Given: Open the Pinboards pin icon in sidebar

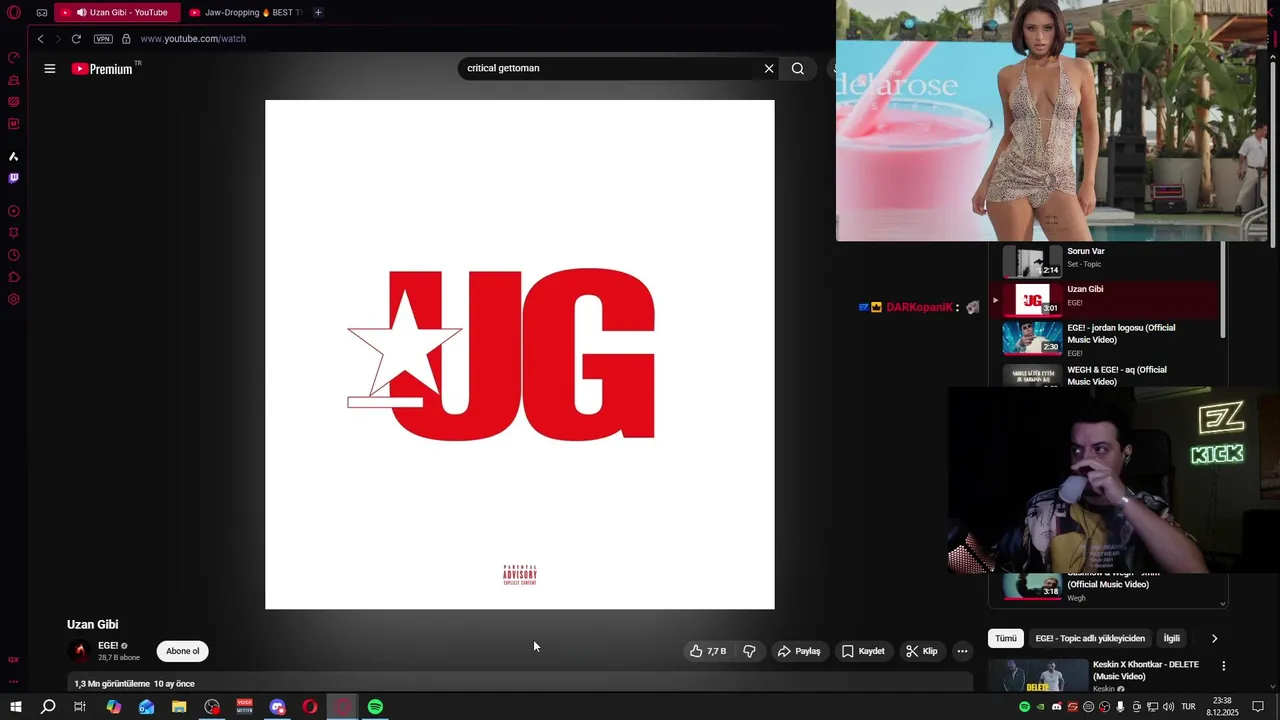Looking at the screenshot, I should click(14, 233).
